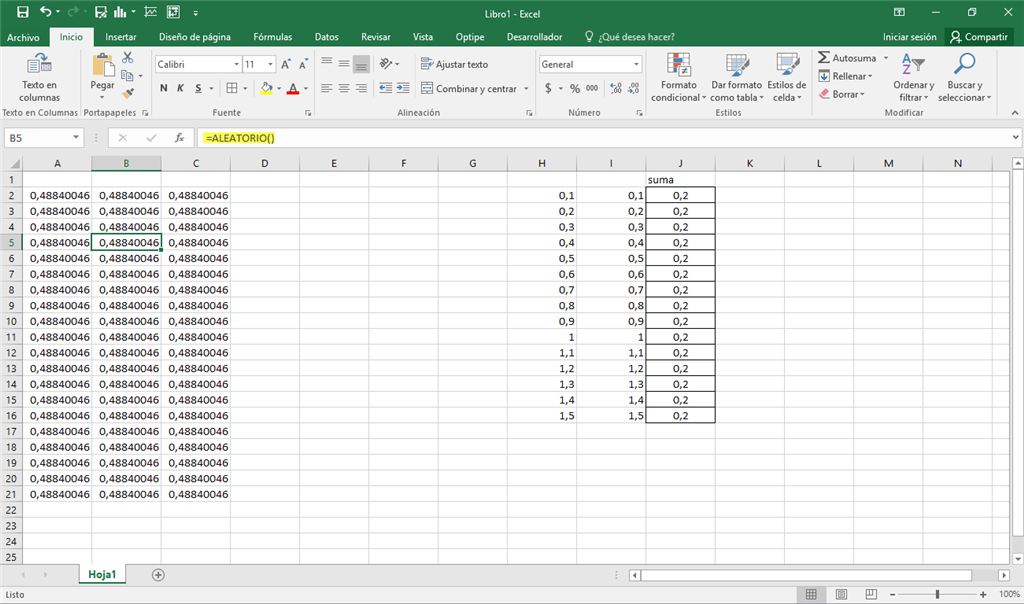Toggle Ajustar texto wrap
The width and height of the screenshot is (1024, 604).
click(x=455, y=64)
